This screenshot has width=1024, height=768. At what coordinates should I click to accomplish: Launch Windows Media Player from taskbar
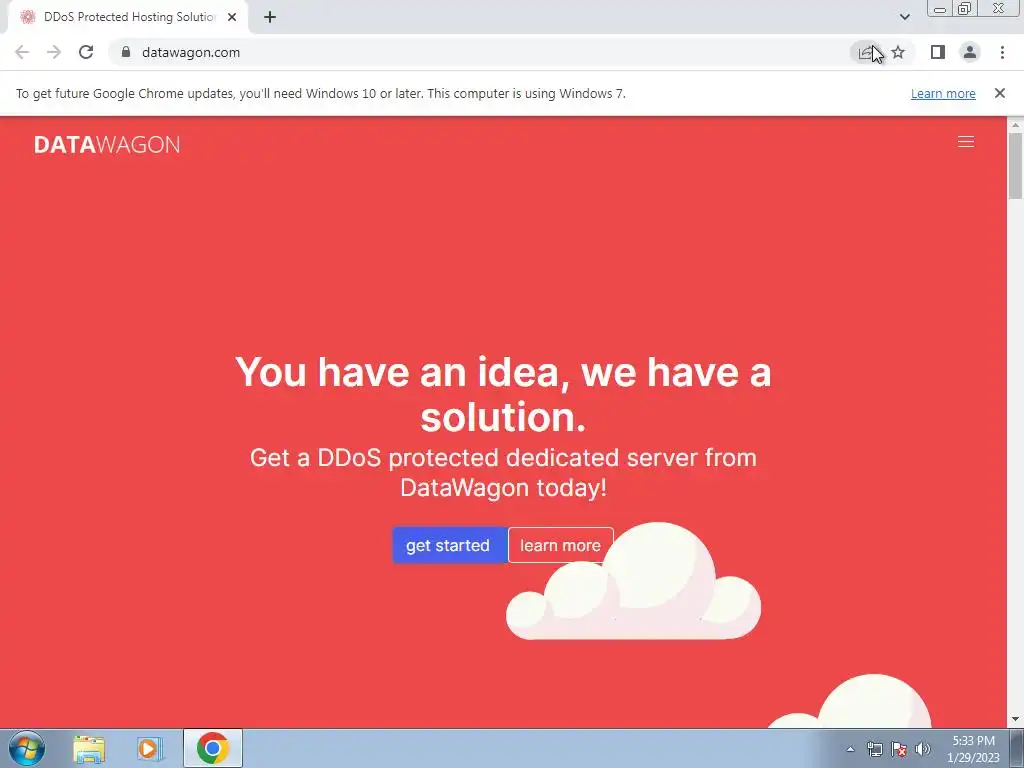pyautogui.click(x=150, y=748)
